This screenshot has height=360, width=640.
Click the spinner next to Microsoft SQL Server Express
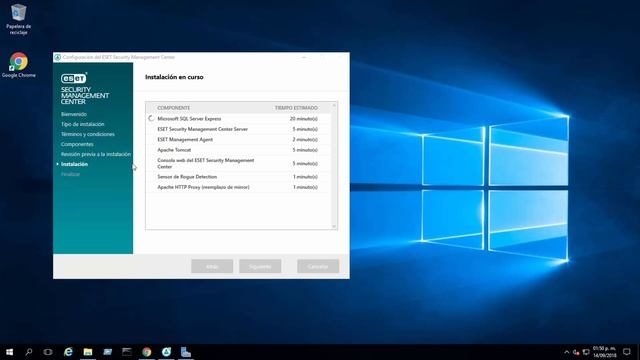pos(151,118)
